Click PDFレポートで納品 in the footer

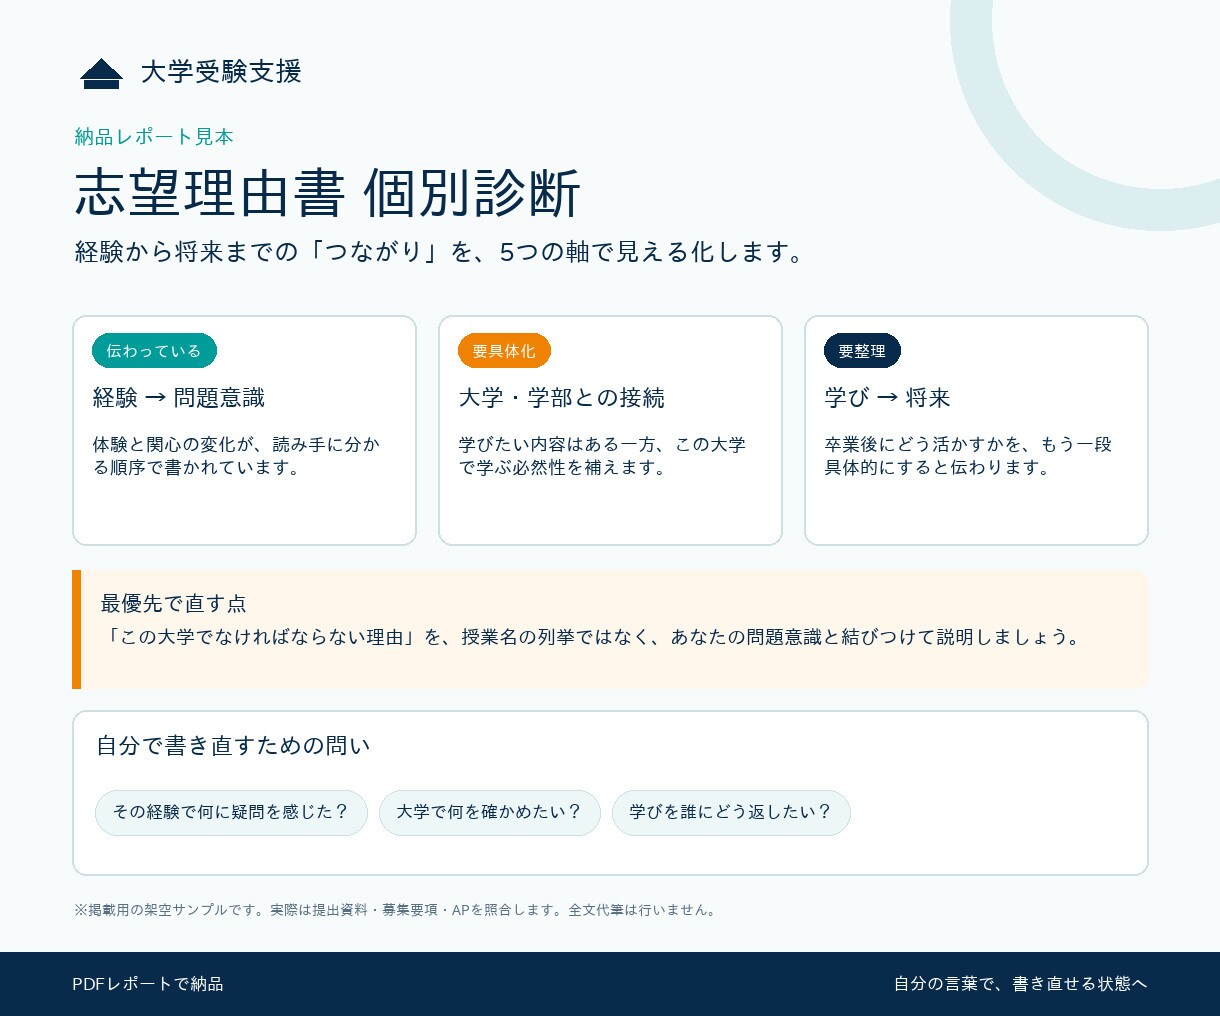click(x=148, y=984)
